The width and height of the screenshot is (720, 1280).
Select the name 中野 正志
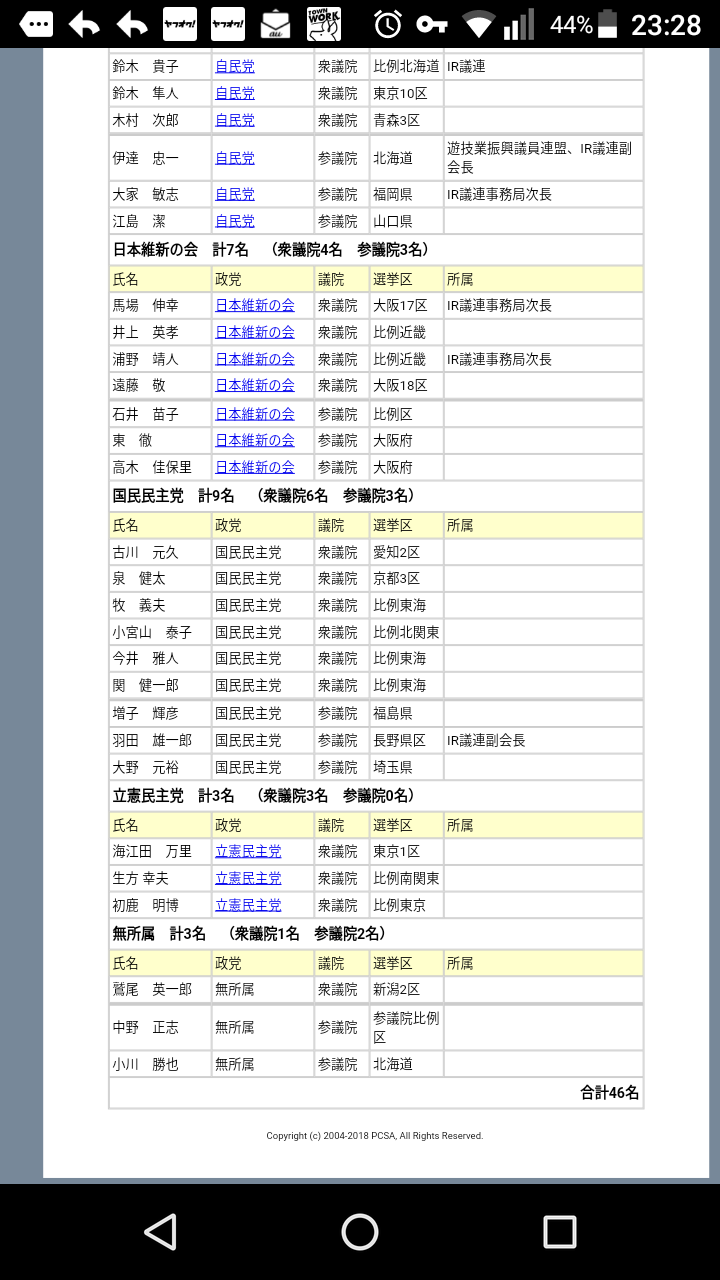pos(146,1028)
